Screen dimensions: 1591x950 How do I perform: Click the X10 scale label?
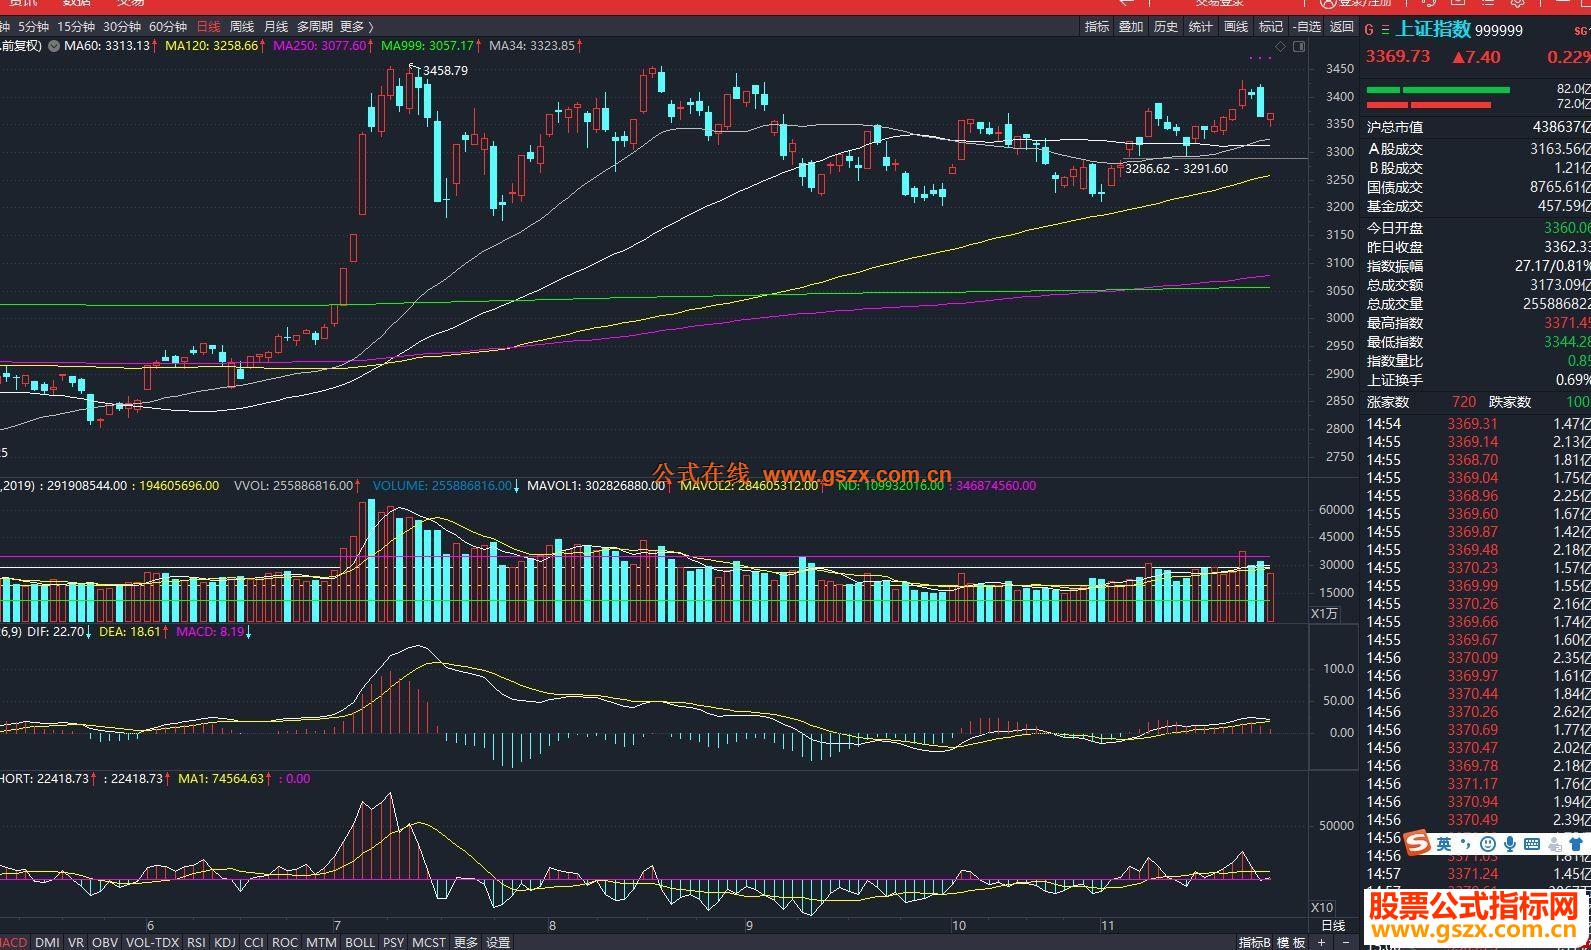coord(1322,908)
